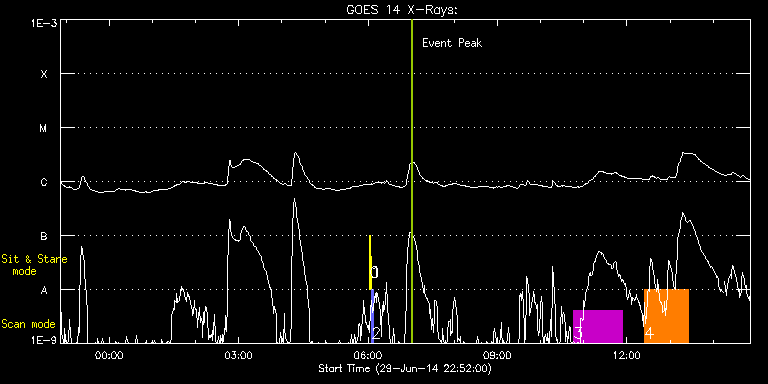The height and width of the screenshot is (384, 768).
Task: Click the 00:00 time axis tick label
Action: [x=109, y=355]
